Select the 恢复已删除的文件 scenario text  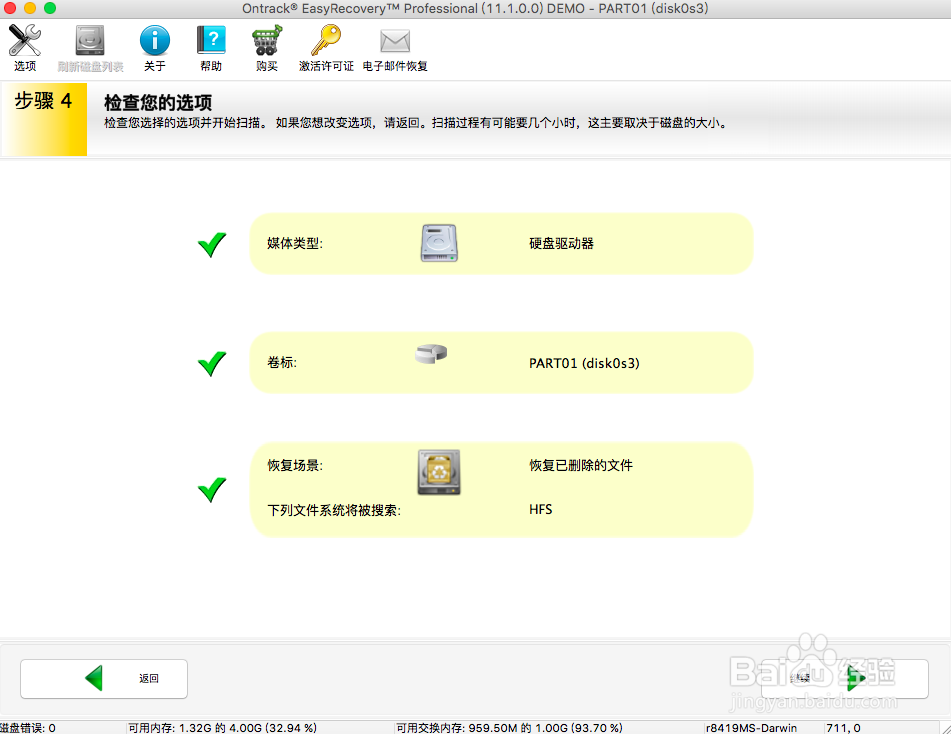pos(581,465)
